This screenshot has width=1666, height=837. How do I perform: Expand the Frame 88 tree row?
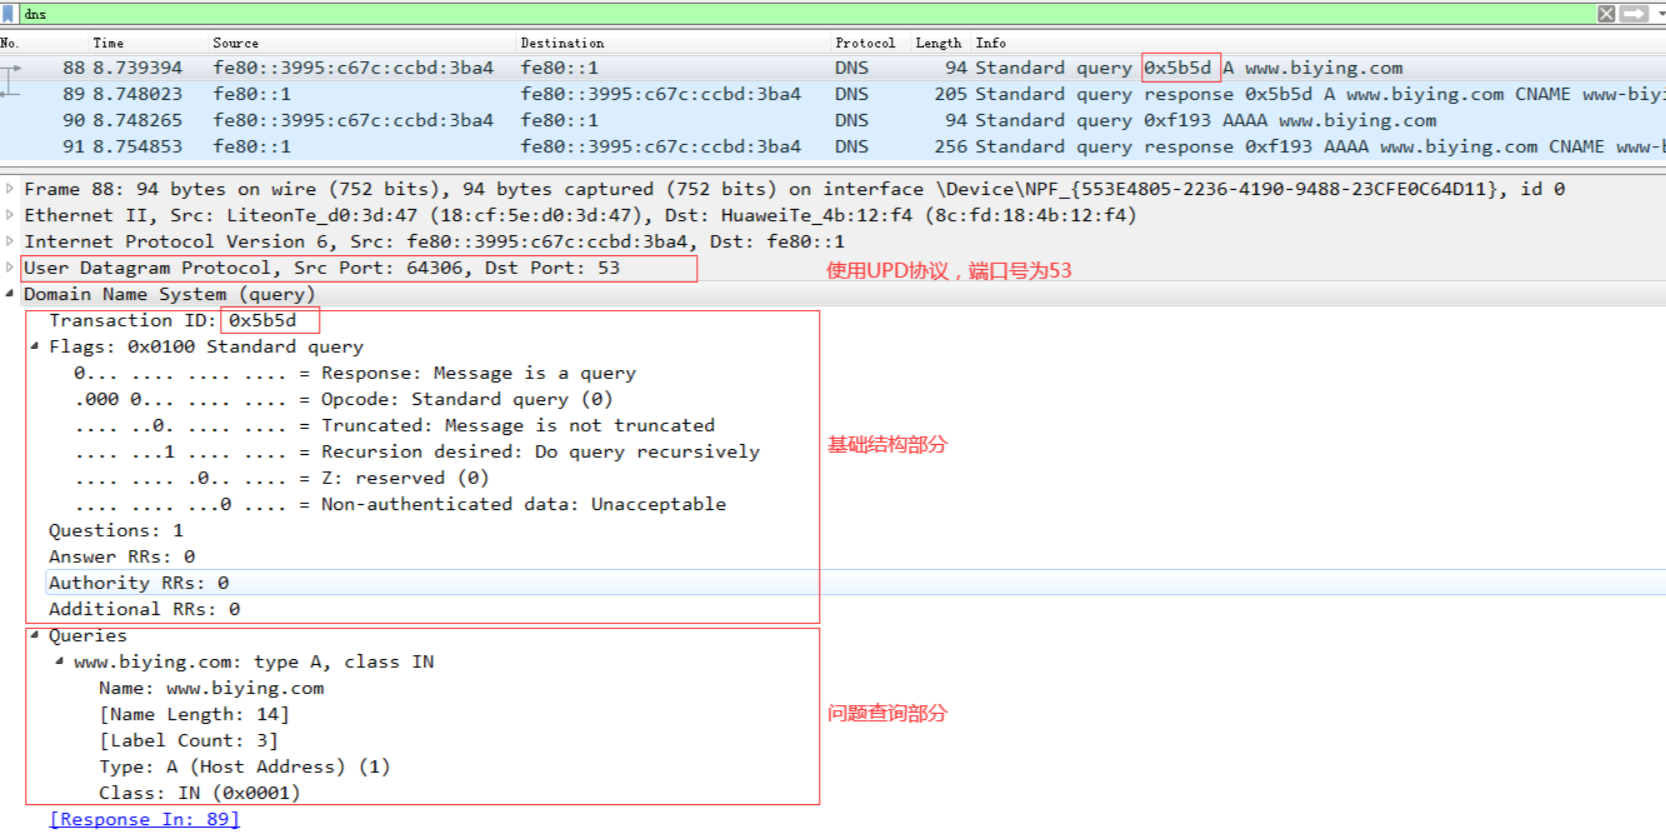coord(10,189)
